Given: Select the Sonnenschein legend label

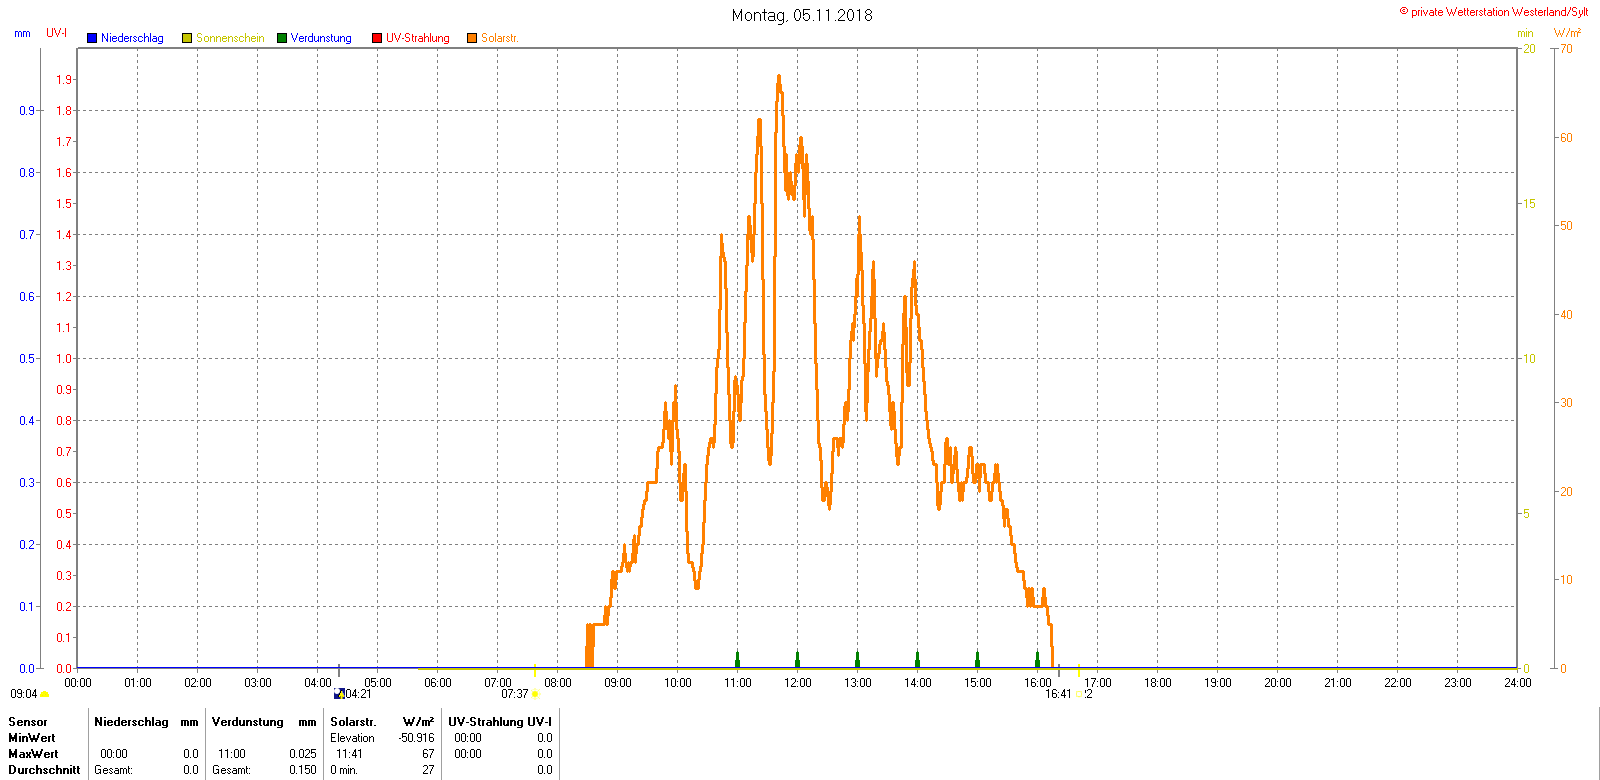Looking at the screenshot, I should click(230, 38).
